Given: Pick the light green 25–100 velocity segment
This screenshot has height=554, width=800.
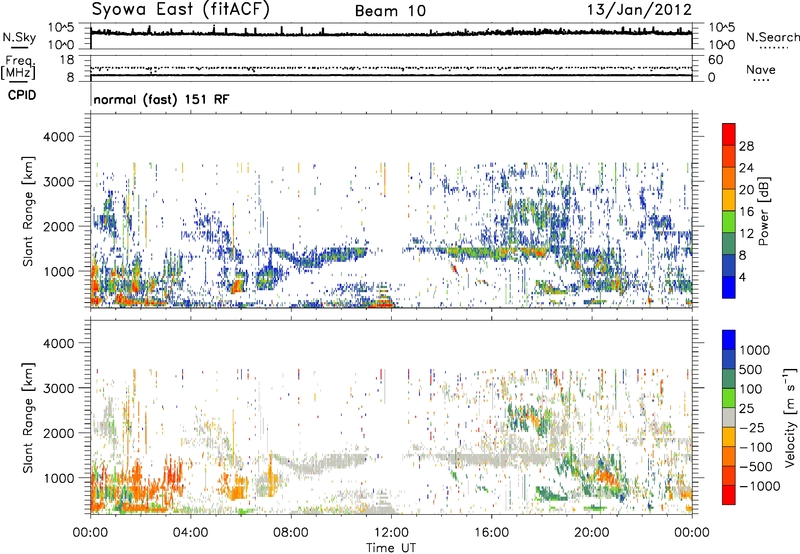Looking at the screenshot, I should pyautogui.click(x=729, y=398).
